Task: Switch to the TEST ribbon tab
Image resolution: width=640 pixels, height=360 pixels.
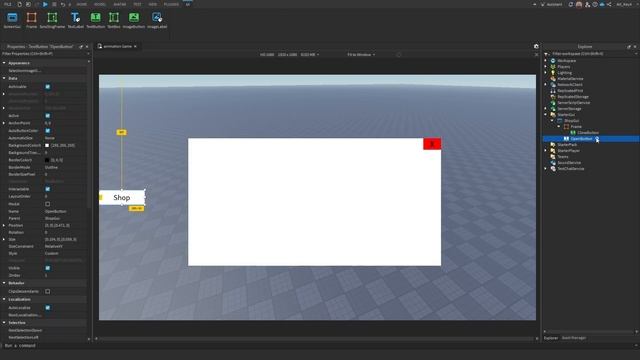Action: coord(137,4)
